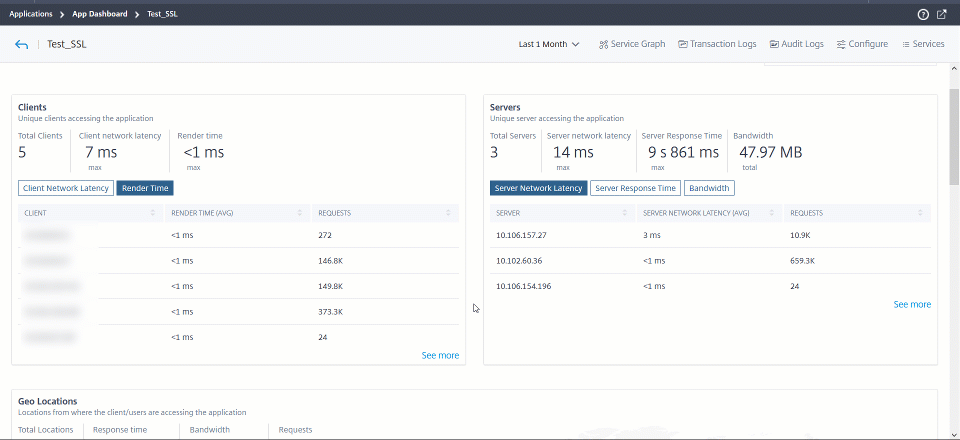This screenshot has width=960, height=440.
Task: Open Transaction Logs
Action: (717, 44)
